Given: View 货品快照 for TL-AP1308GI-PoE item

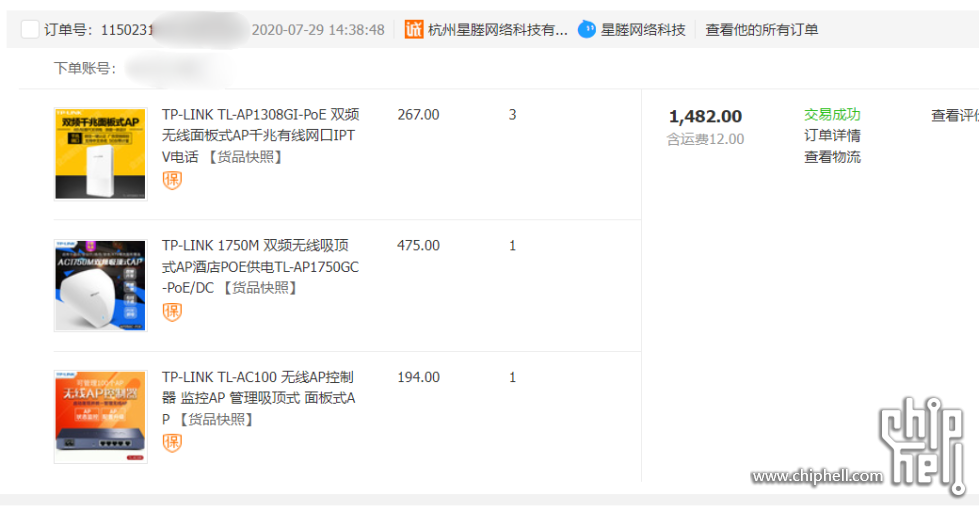Looking at the screenshot, I should pos(245,157).
